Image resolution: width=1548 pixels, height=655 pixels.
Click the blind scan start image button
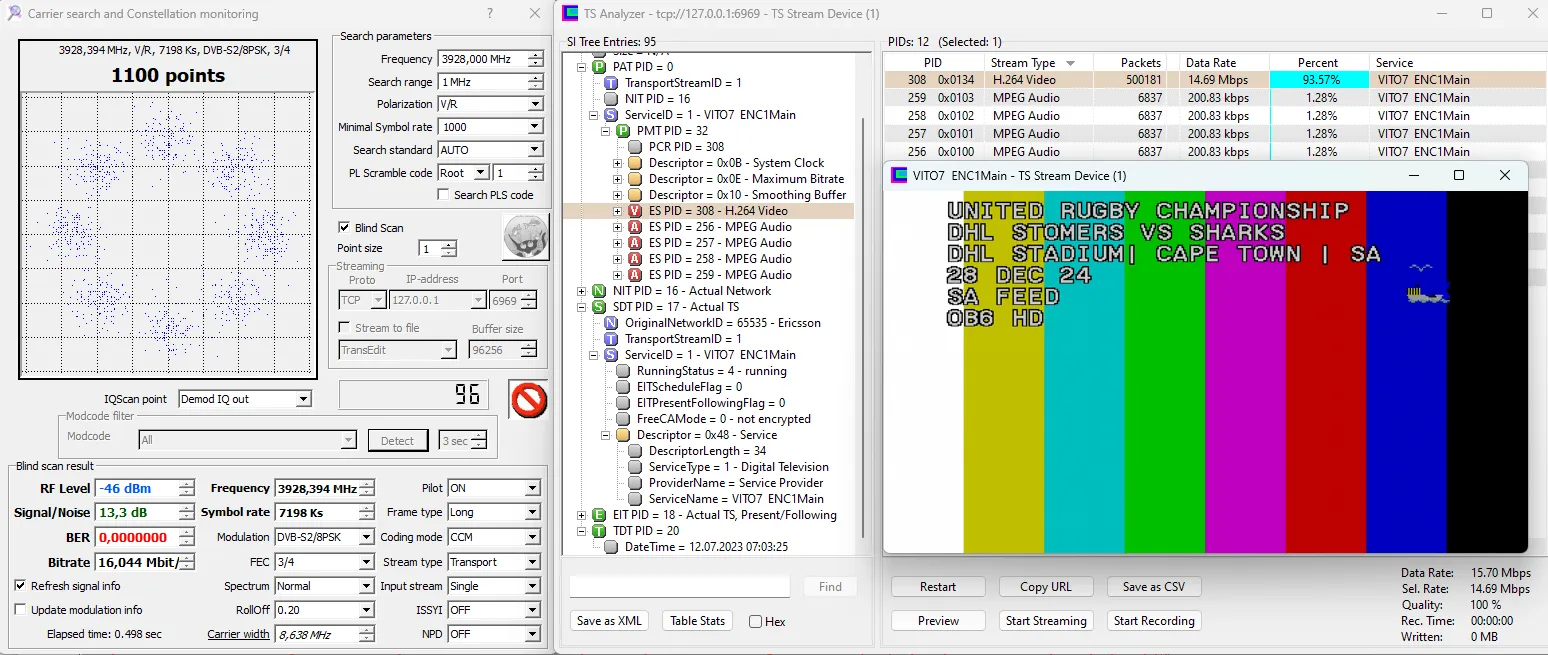pos(525,236)
